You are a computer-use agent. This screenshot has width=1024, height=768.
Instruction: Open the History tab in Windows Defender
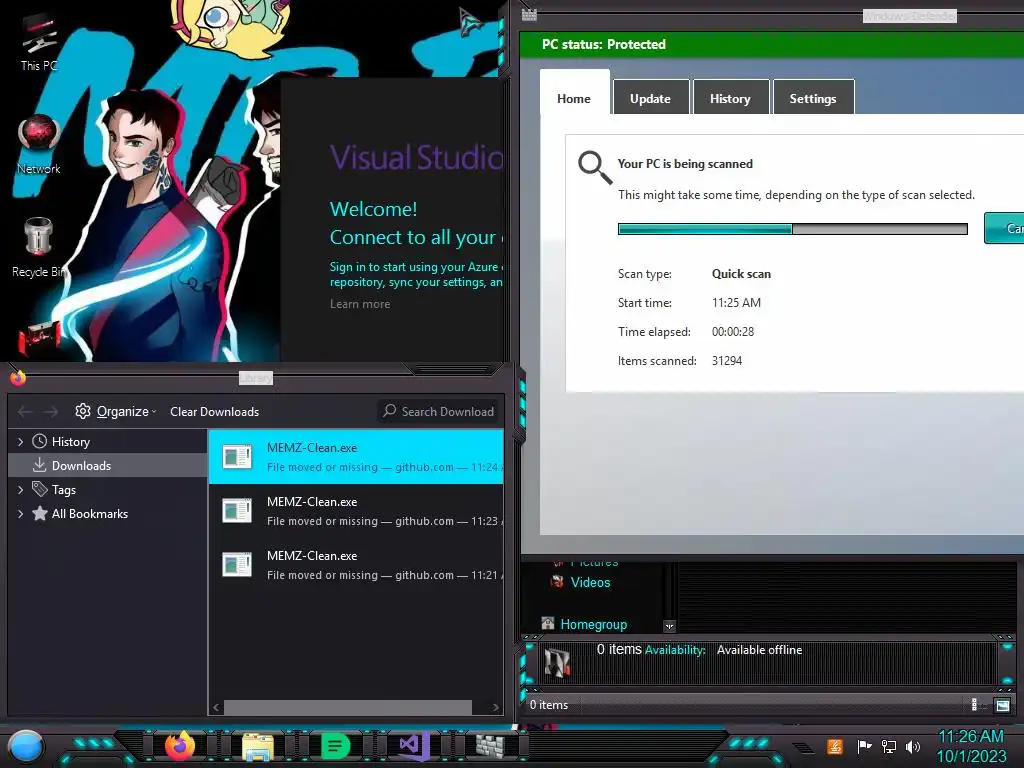tap(730, 98)
